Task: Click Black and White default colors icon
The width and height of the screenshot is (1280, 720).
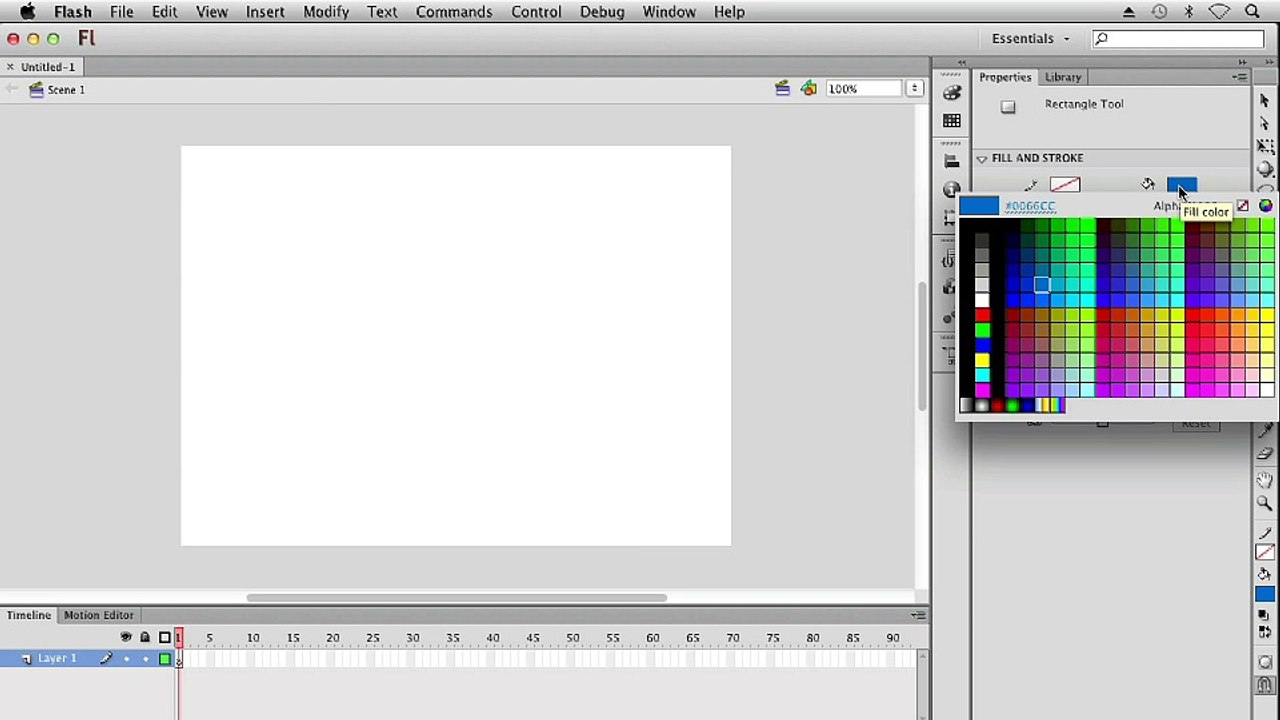Action: pos(1263,613)
